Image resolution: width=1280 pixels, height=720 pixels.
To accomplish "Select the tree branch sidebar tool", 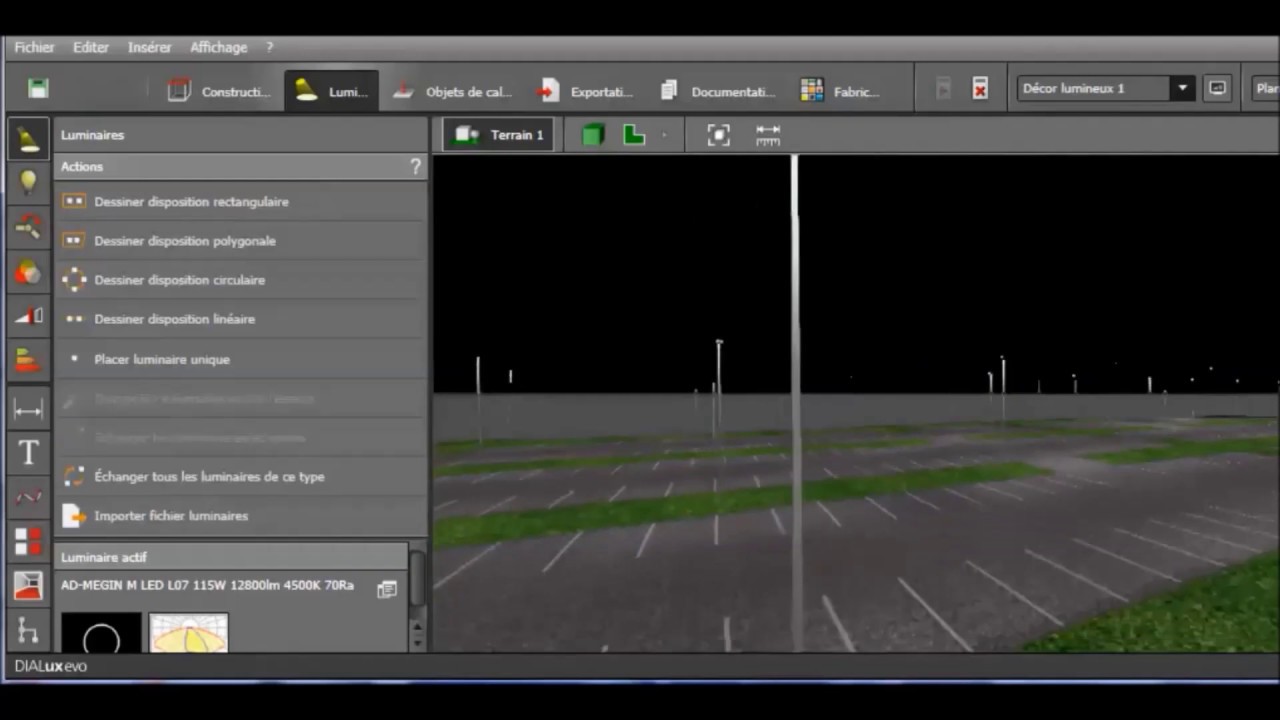I will 28,630.
